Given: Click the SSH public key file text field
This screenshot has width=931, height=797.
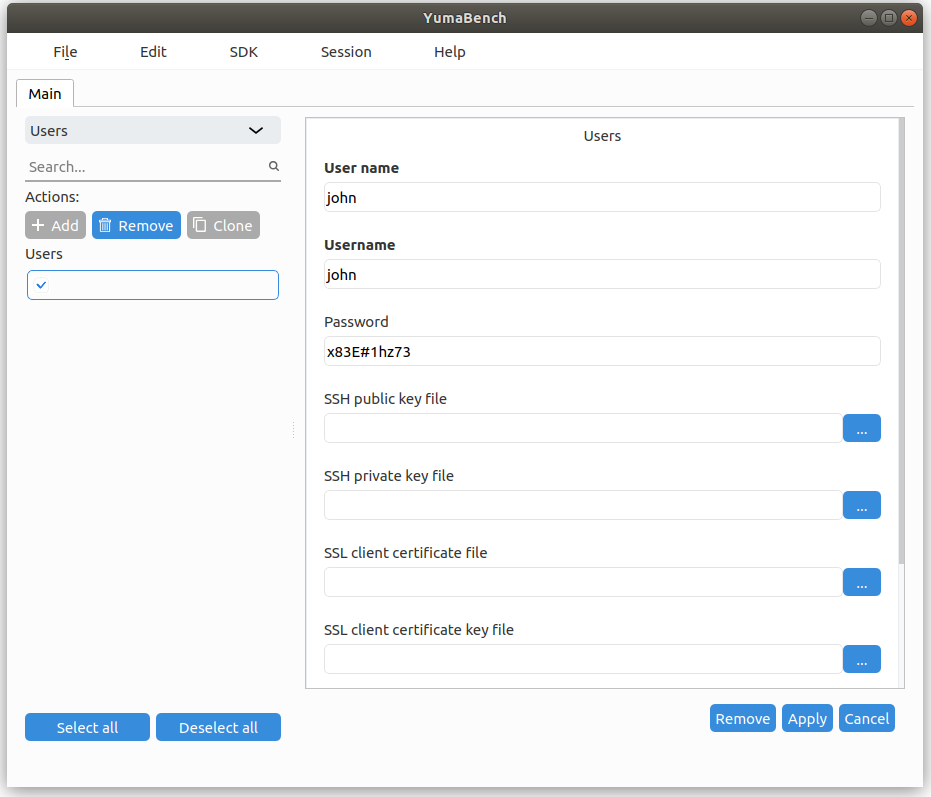Looking at the screenshot, I should pos(583,428).
